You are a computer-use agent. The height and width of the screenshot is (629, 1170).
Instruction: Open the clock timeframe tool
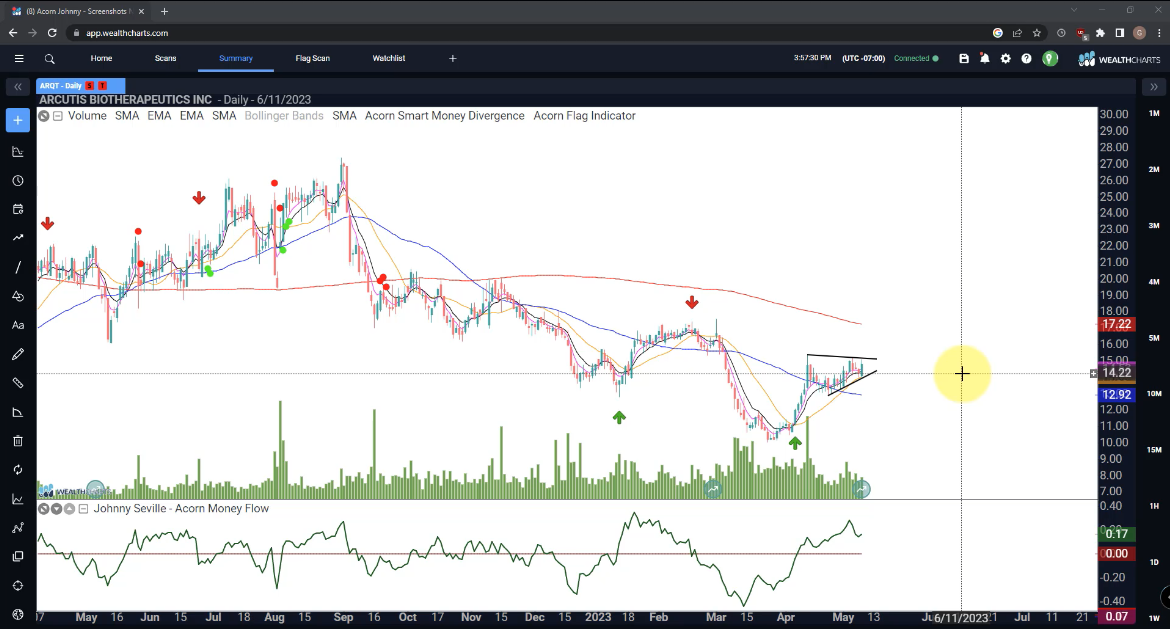pos(18,181)
